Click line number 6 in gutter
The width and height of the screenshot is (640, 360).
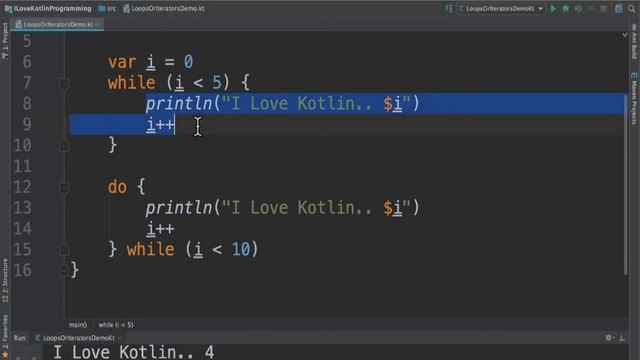click(27, 62)
